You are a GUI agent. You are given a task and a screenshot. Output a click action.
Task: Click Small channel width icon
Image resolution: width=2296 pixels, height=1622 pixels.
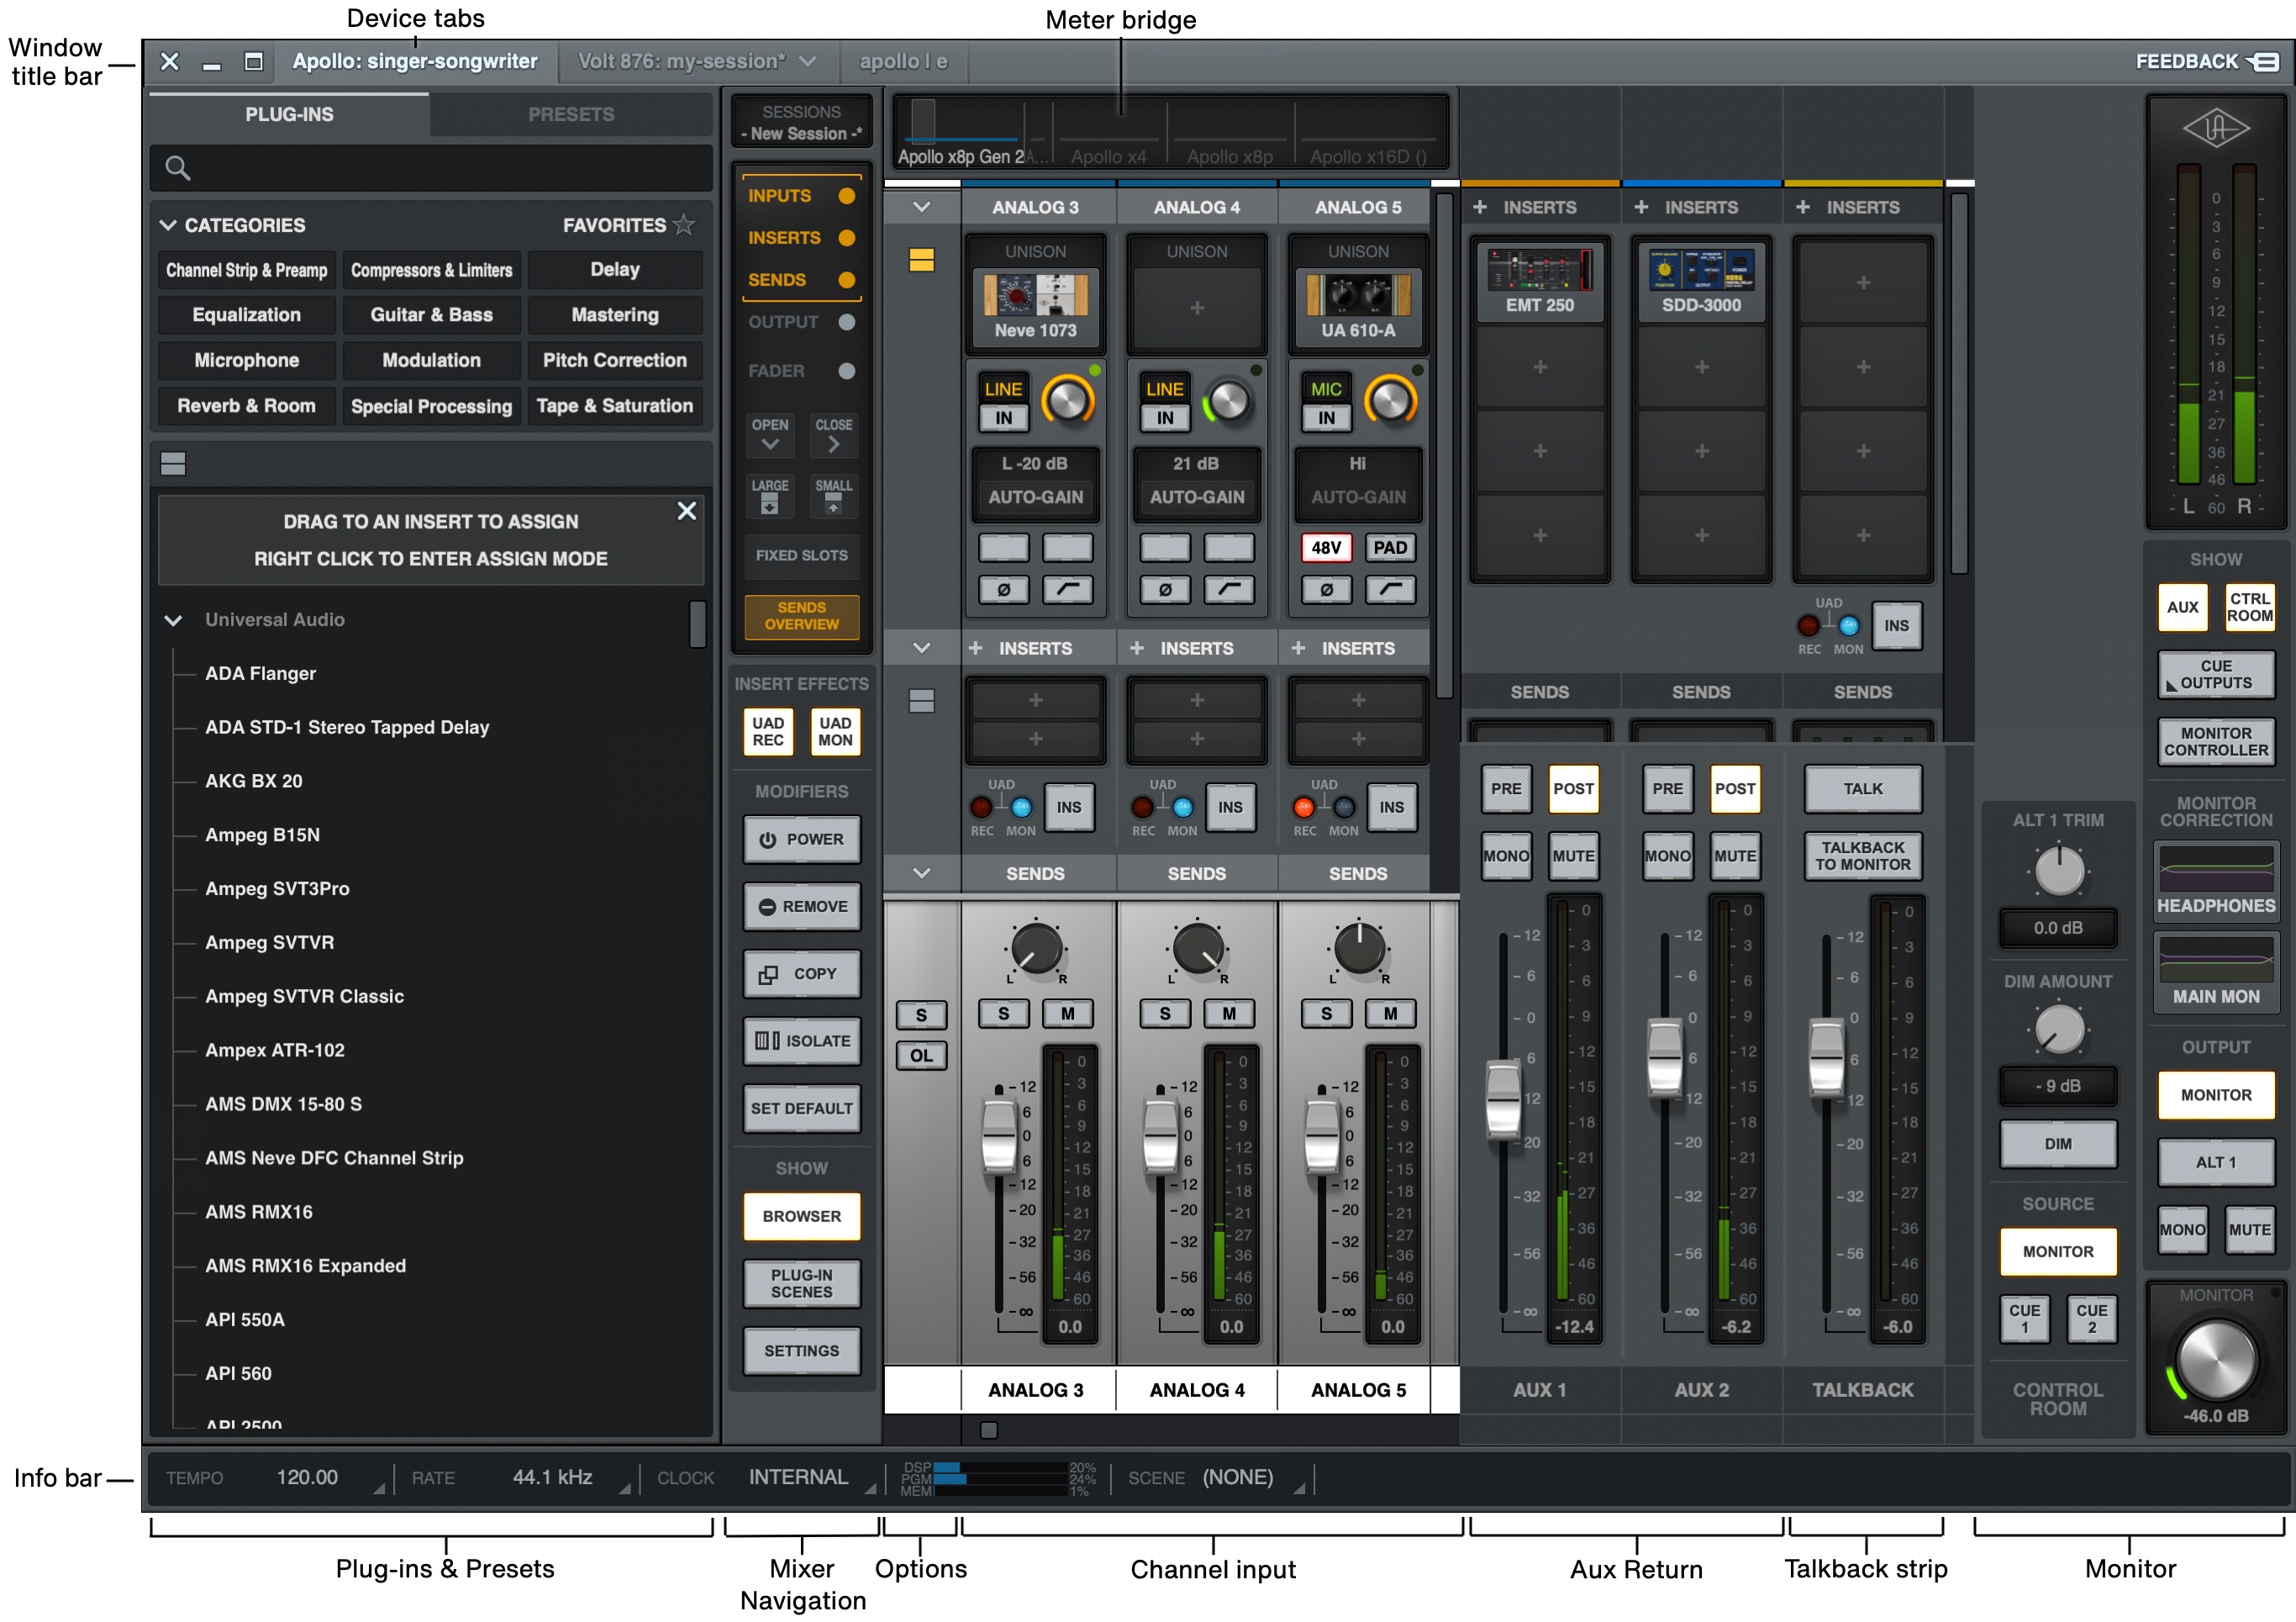coord(833,496)
